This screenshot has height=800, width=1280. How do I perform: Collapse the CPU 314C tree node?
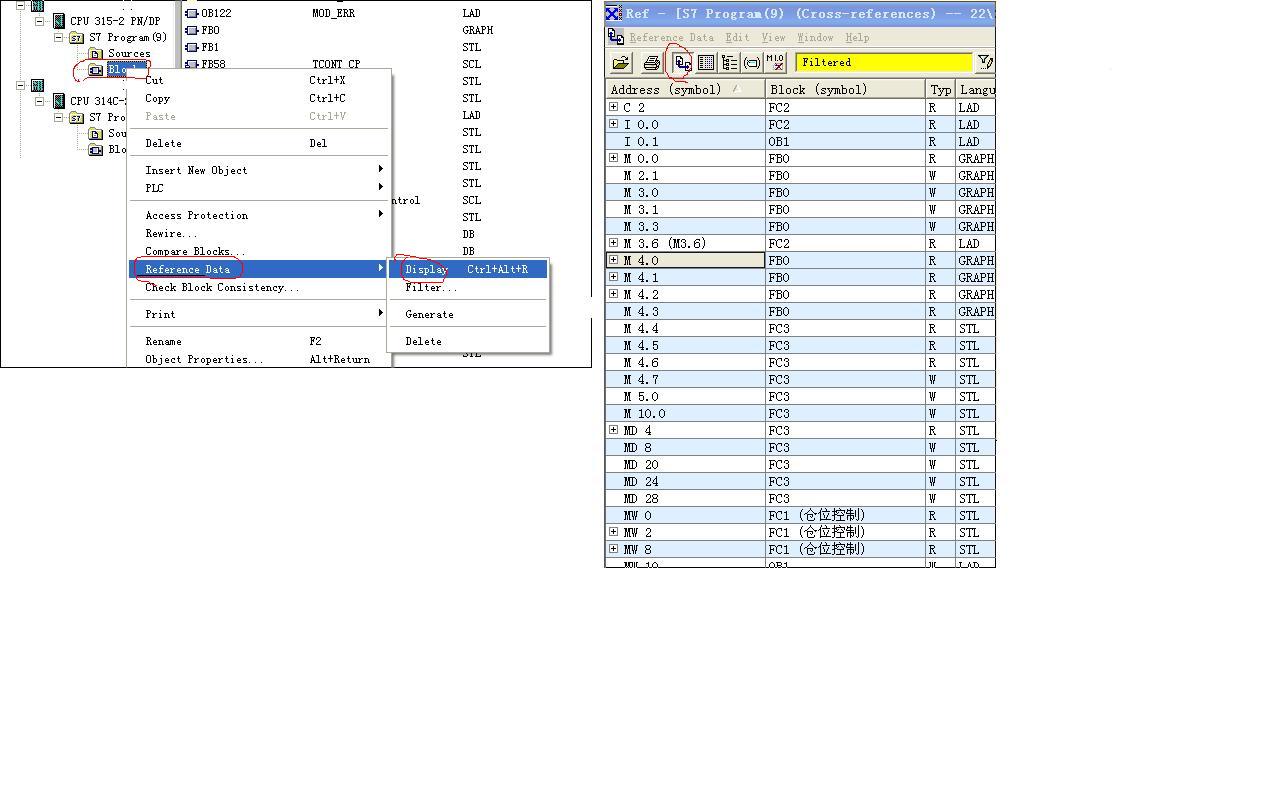point(40,101)
